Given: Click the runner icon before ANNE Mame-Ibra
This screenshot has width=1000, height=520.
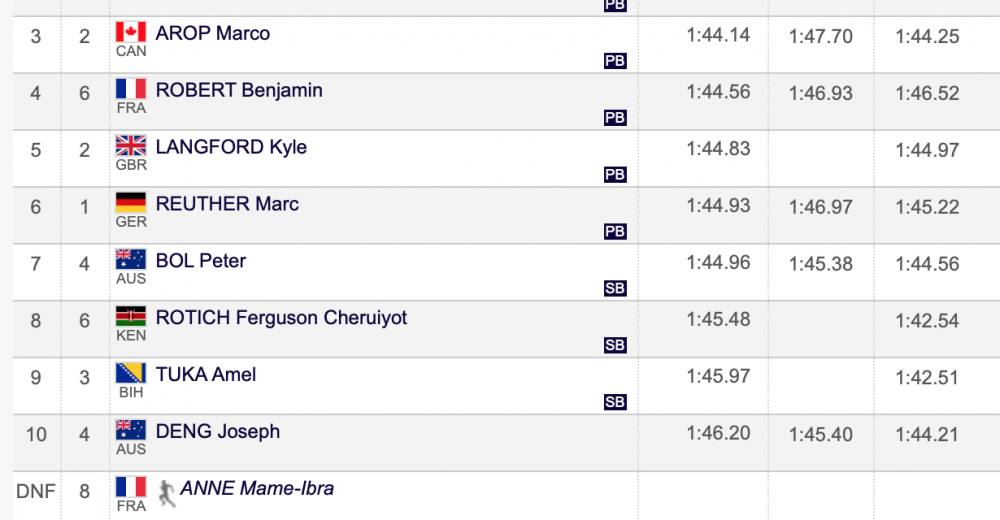Looking at the screenshot, I should tap(166, 493).
